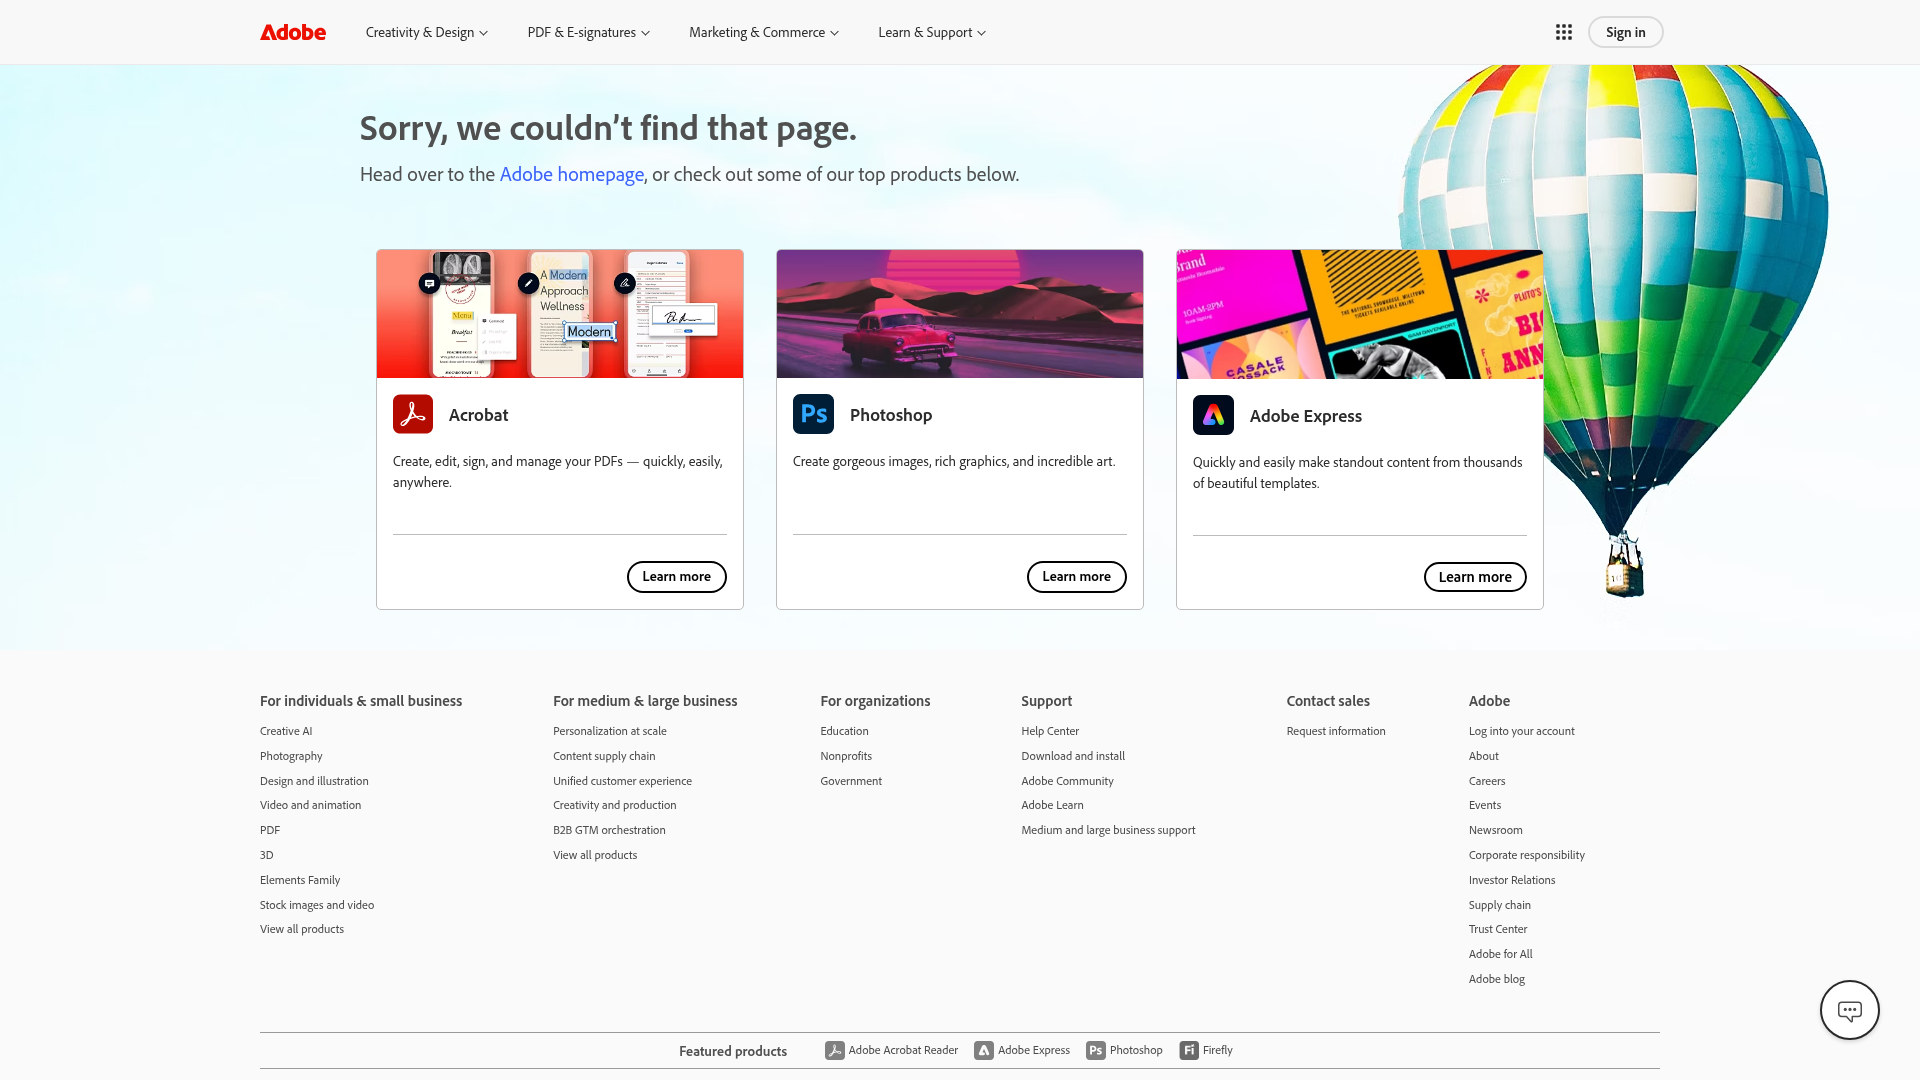1920x1080 pixels.
Task: Click the Adobe Express card thumbnail
Action: [1359, 313]
